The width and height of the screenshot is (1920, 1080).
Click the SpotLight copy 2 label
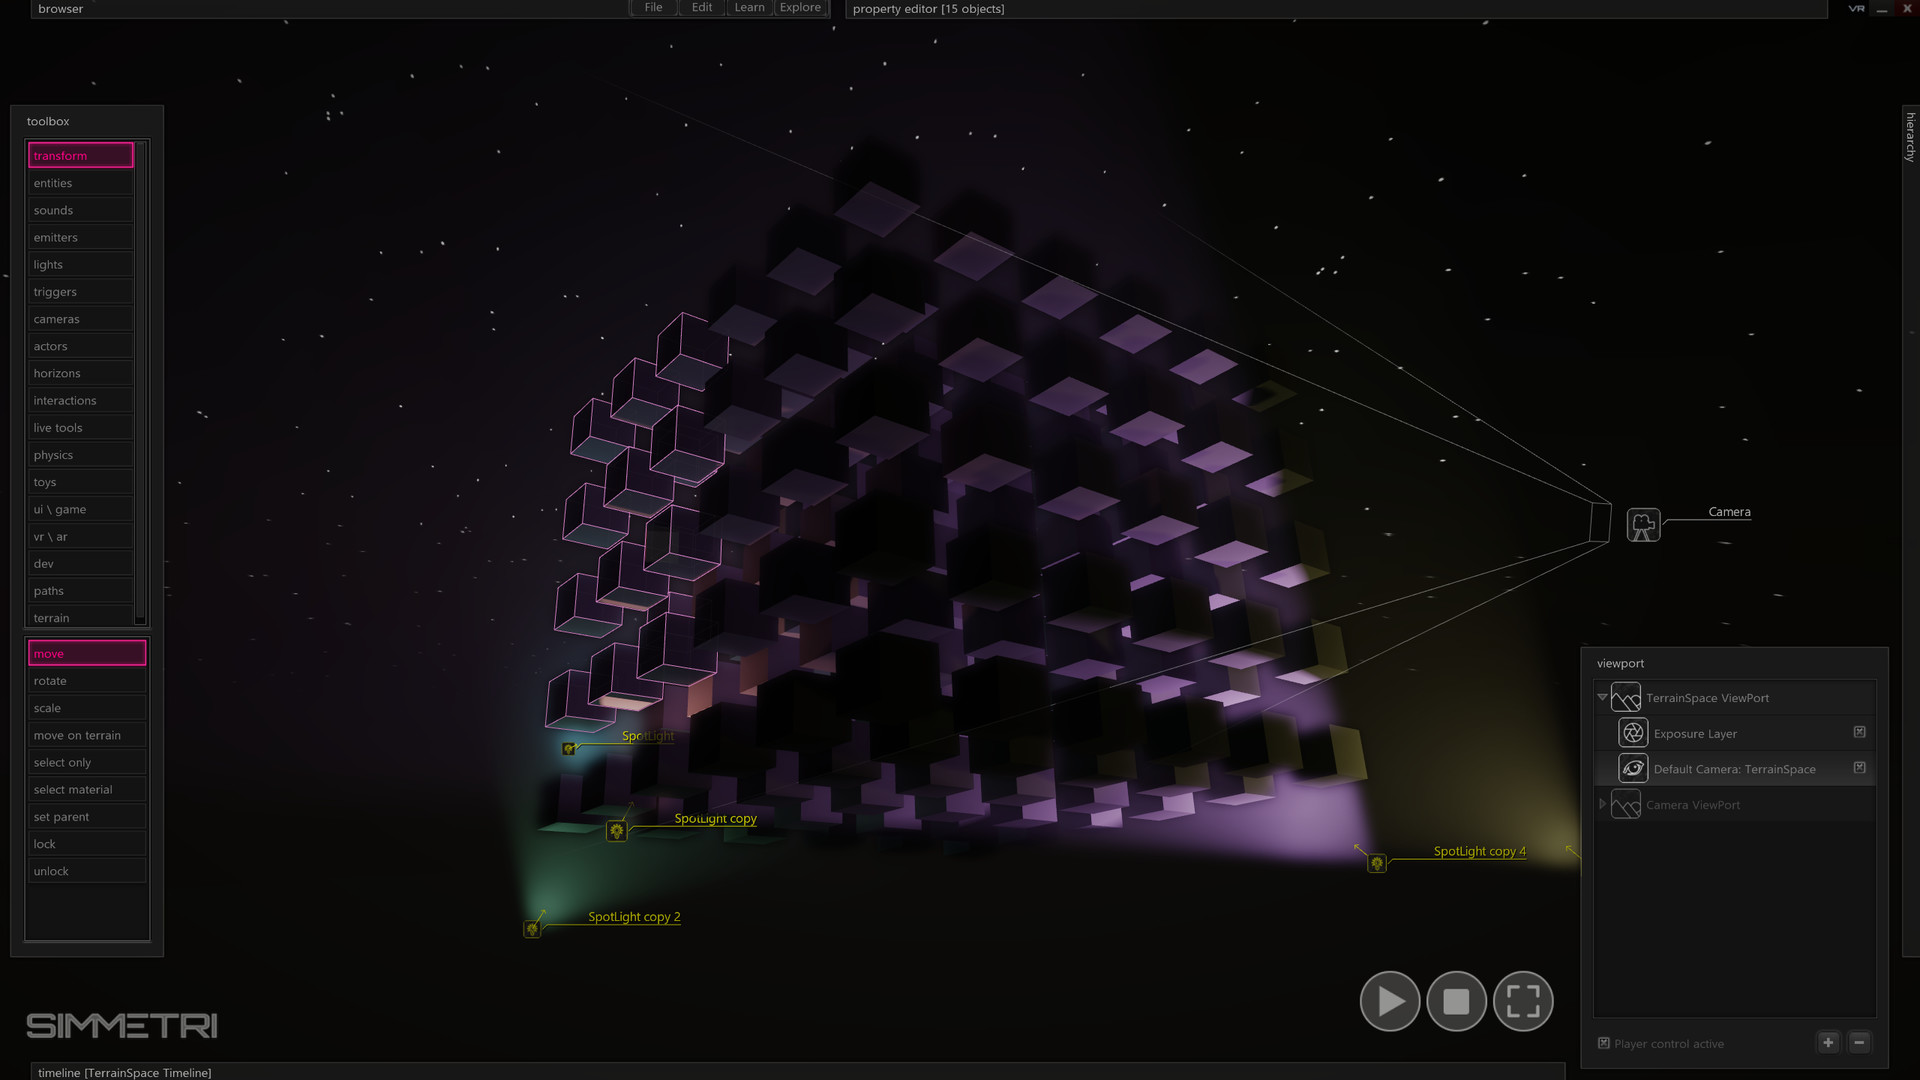click(634, 917)
